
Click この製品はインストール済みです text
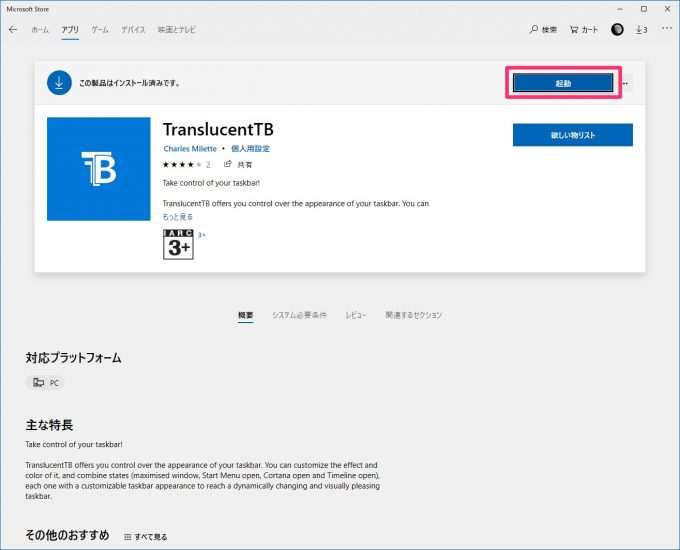point(129,83)
